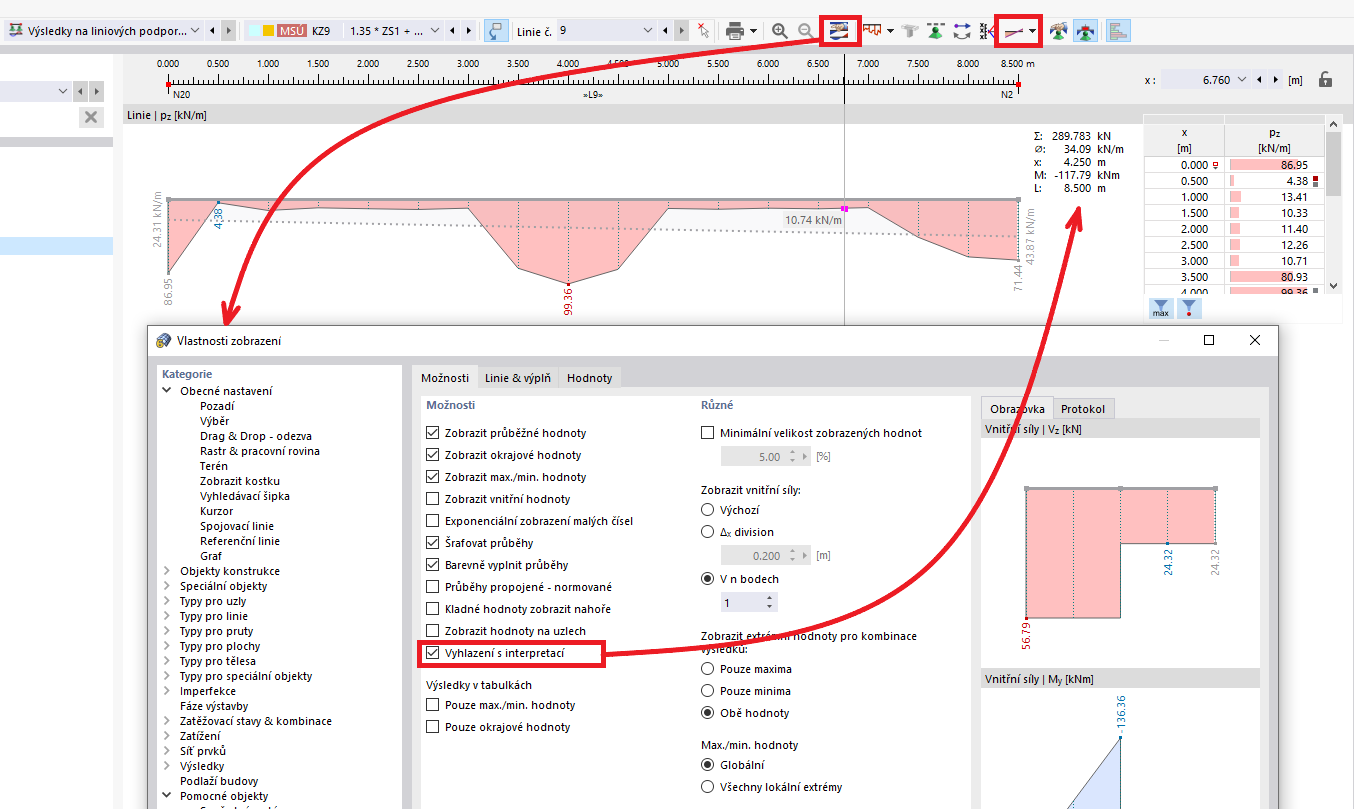This screenshot has width=1354, height=809.
Task: Switch to the Protokol preview tab
Action: 1084,409
